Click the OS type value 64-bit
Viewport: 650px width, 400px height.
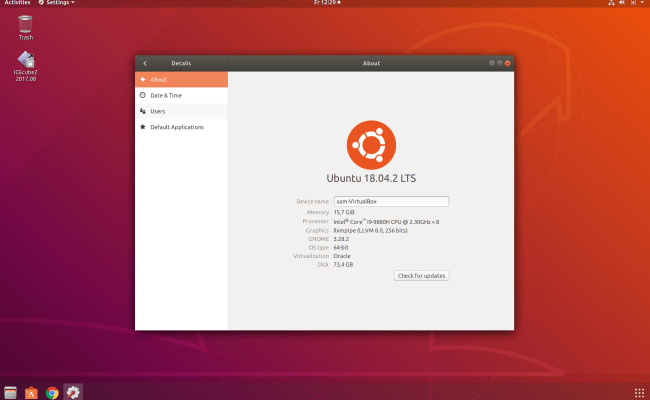341,247
